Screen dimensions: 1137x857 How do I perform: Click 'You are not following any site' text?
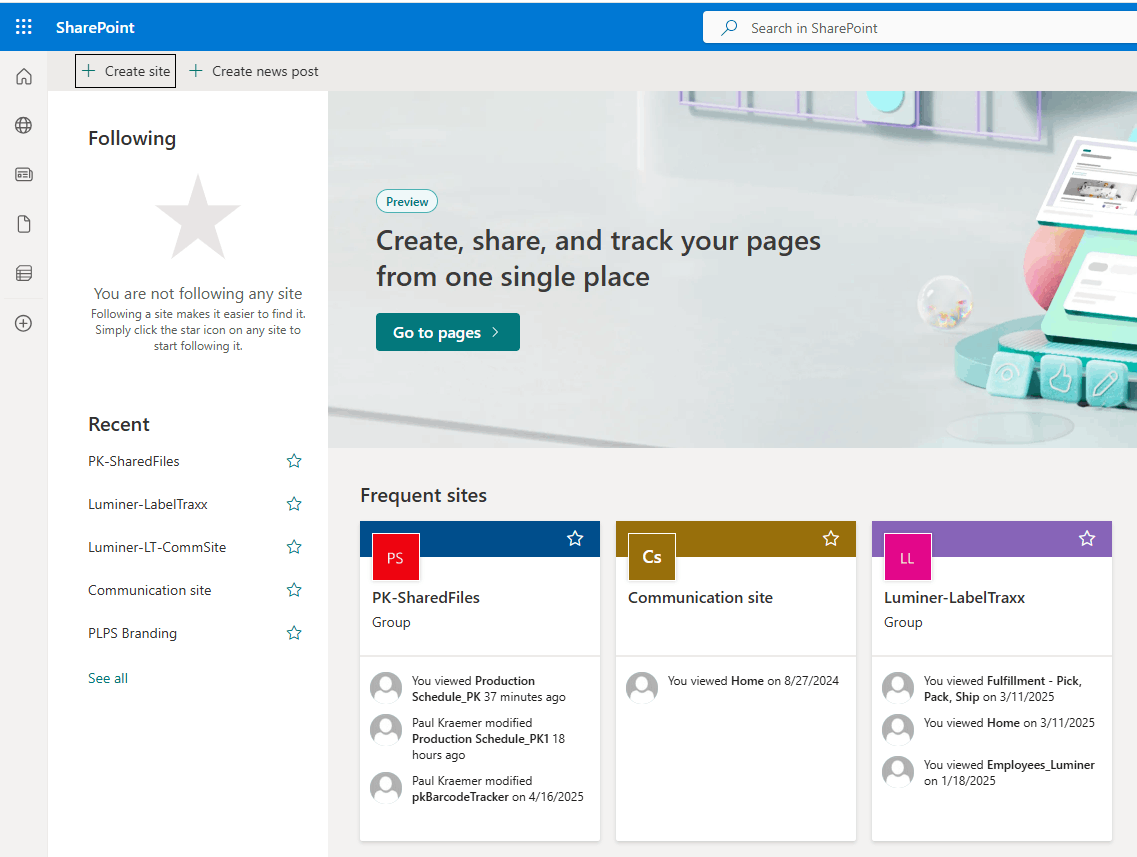(x=198, y=294)
